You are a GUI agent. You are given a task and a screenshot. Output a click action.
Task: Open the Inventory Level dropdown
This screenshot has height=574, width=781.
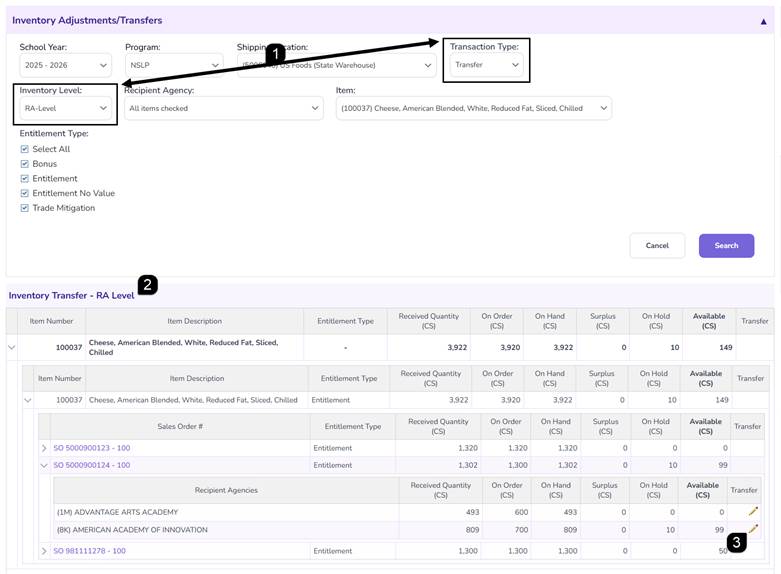(65, 108)
